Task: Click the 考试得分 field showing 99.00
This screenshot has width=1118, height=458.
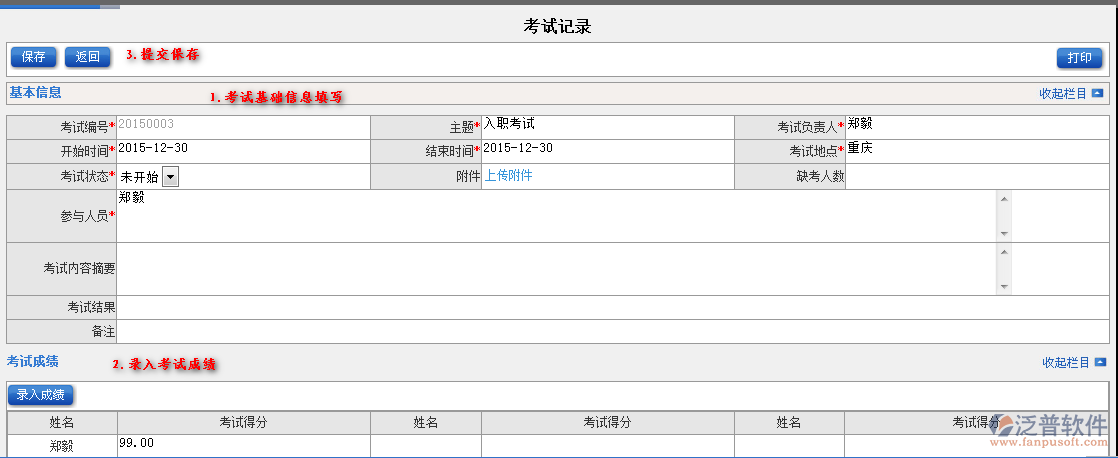Action: 243,444
